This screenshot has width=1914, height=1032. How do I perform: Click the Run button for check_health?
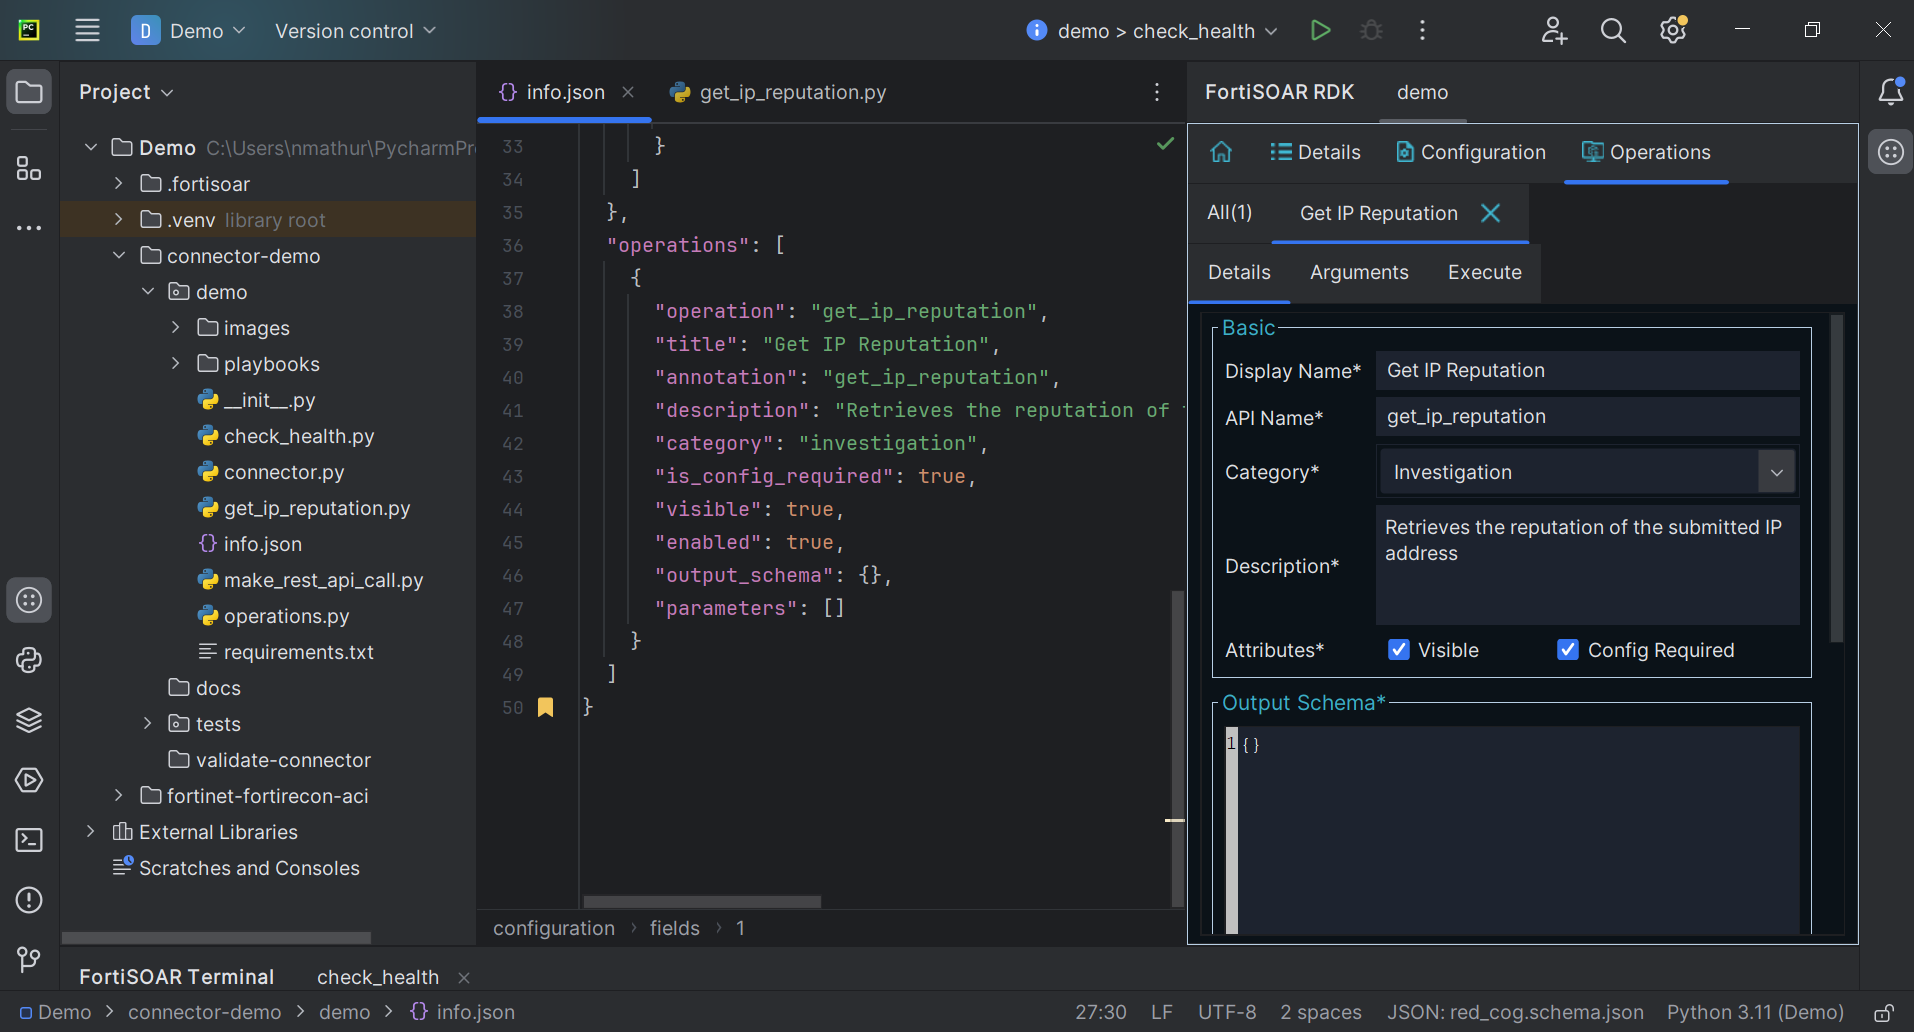[1320, 31]
